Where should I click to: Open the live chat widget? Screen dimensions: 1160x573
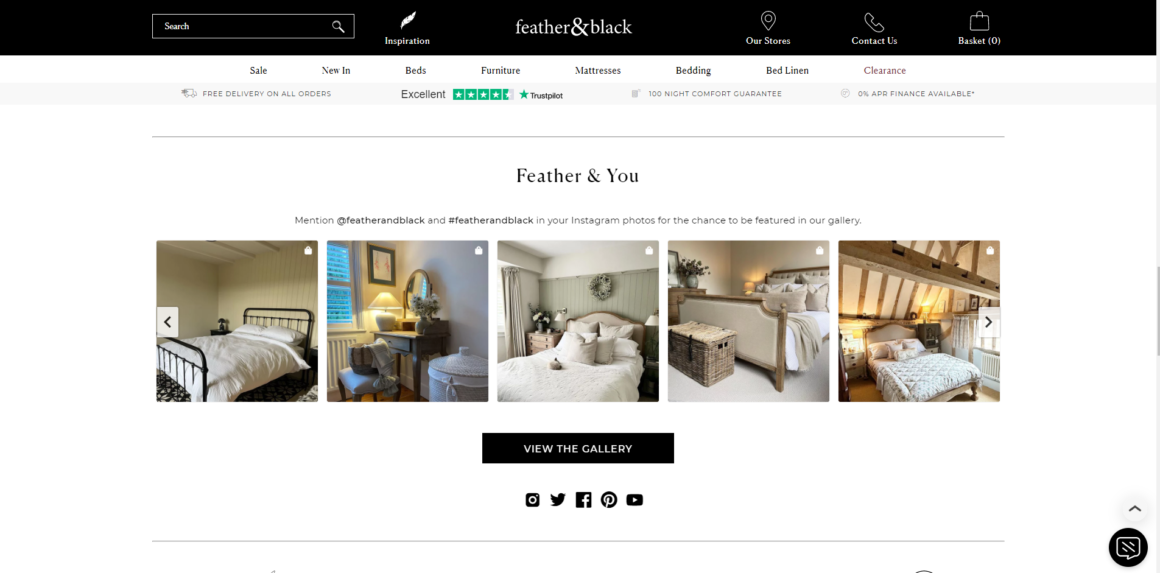pyautogui.click(x=1127, y=547)
